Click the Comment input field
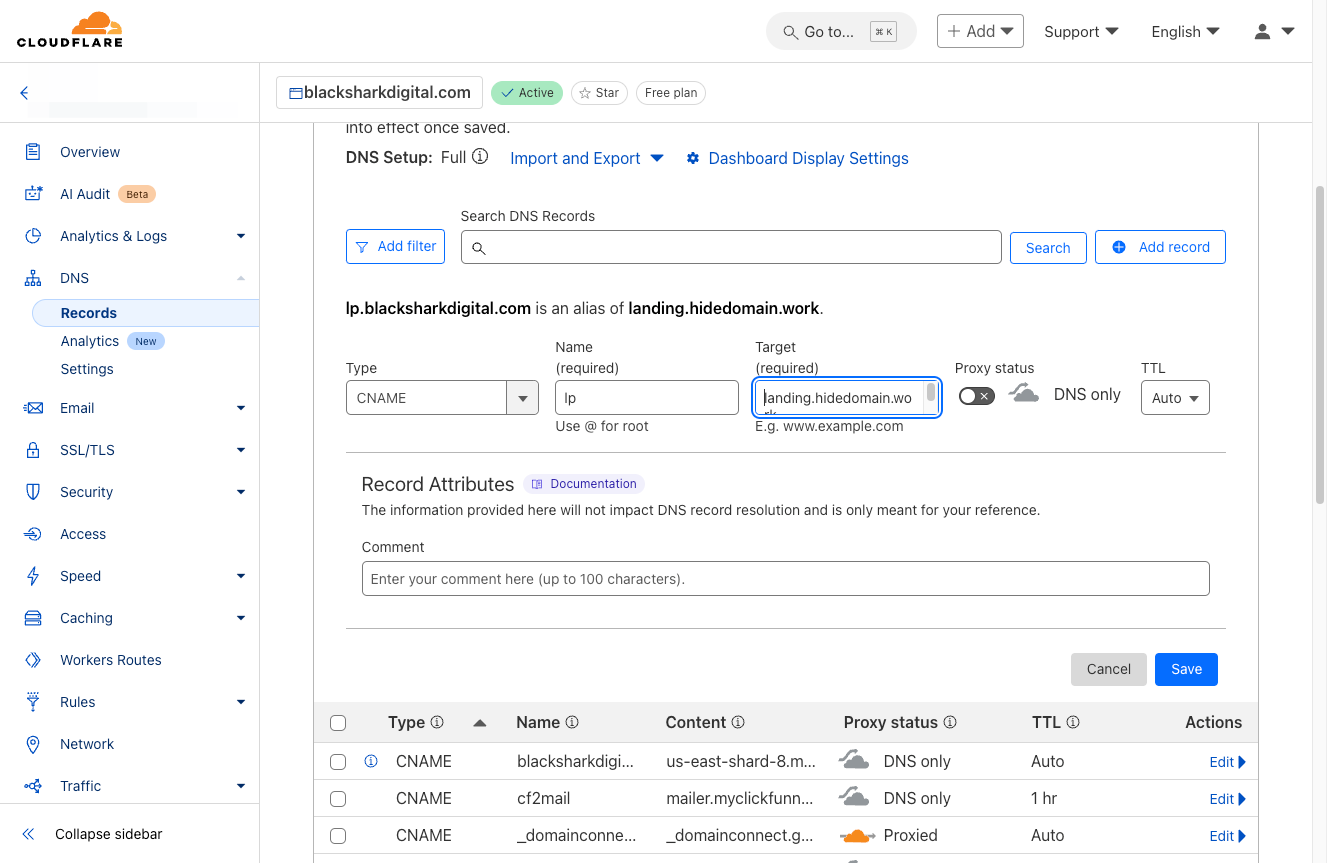 pyautogui.click(x=785, y=579)
